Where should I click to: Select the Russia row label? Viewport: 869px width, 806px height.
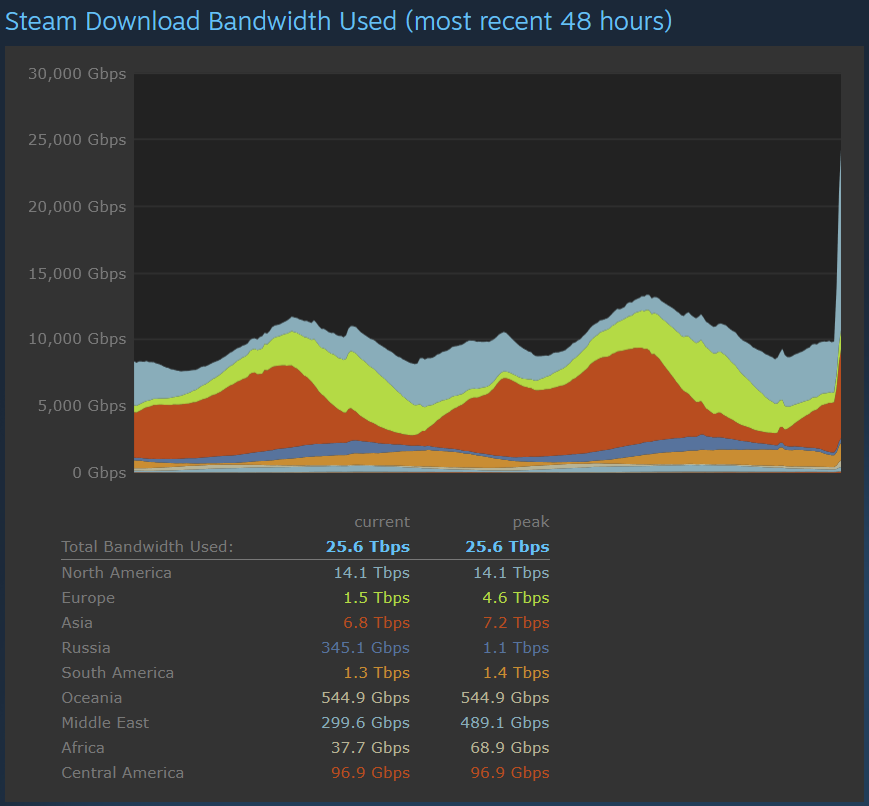coord(86,647)
